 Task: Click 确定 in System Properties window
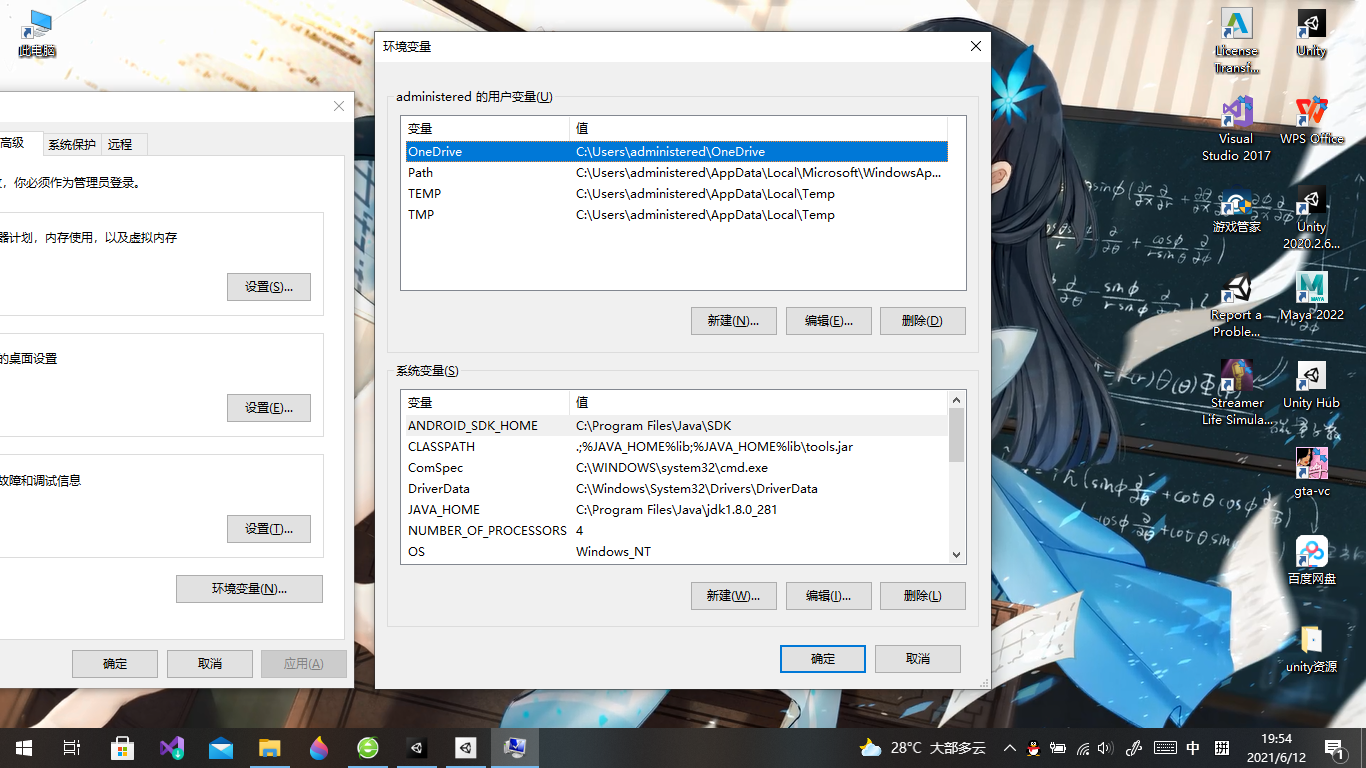click(x=115, y=664)
